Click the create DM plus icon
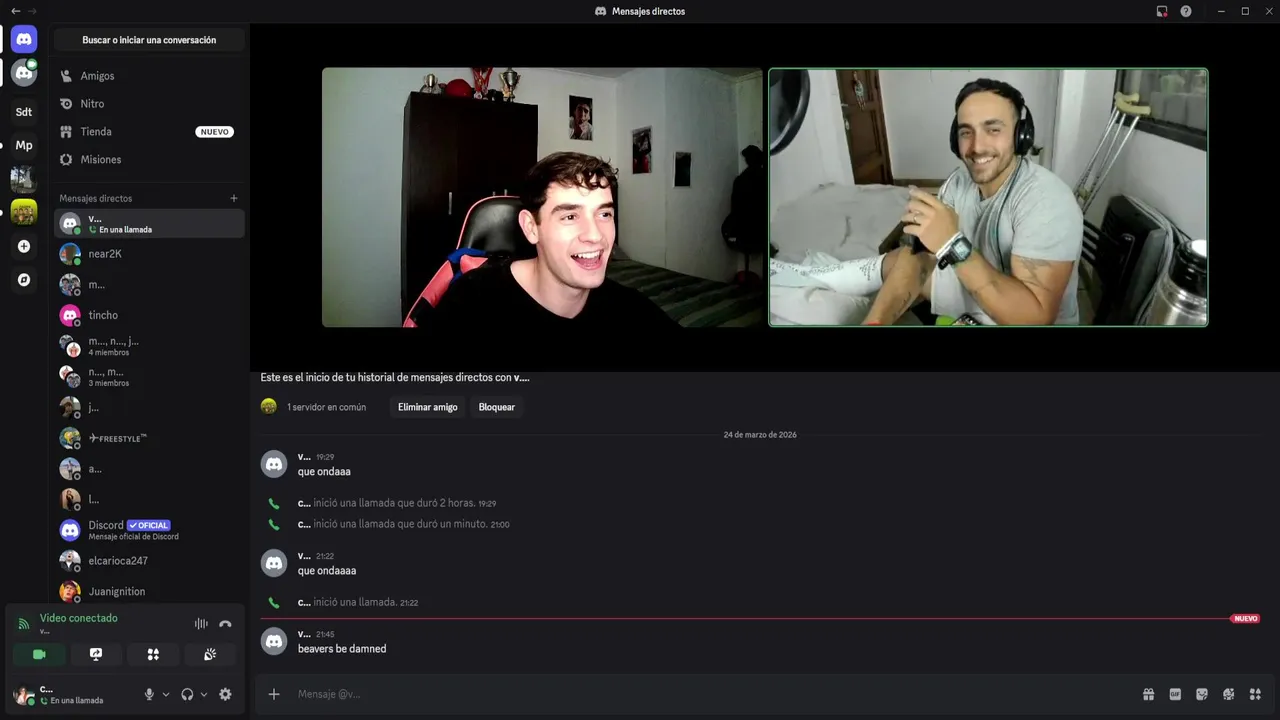This screenshot has height=720, width=1280. 234,198
